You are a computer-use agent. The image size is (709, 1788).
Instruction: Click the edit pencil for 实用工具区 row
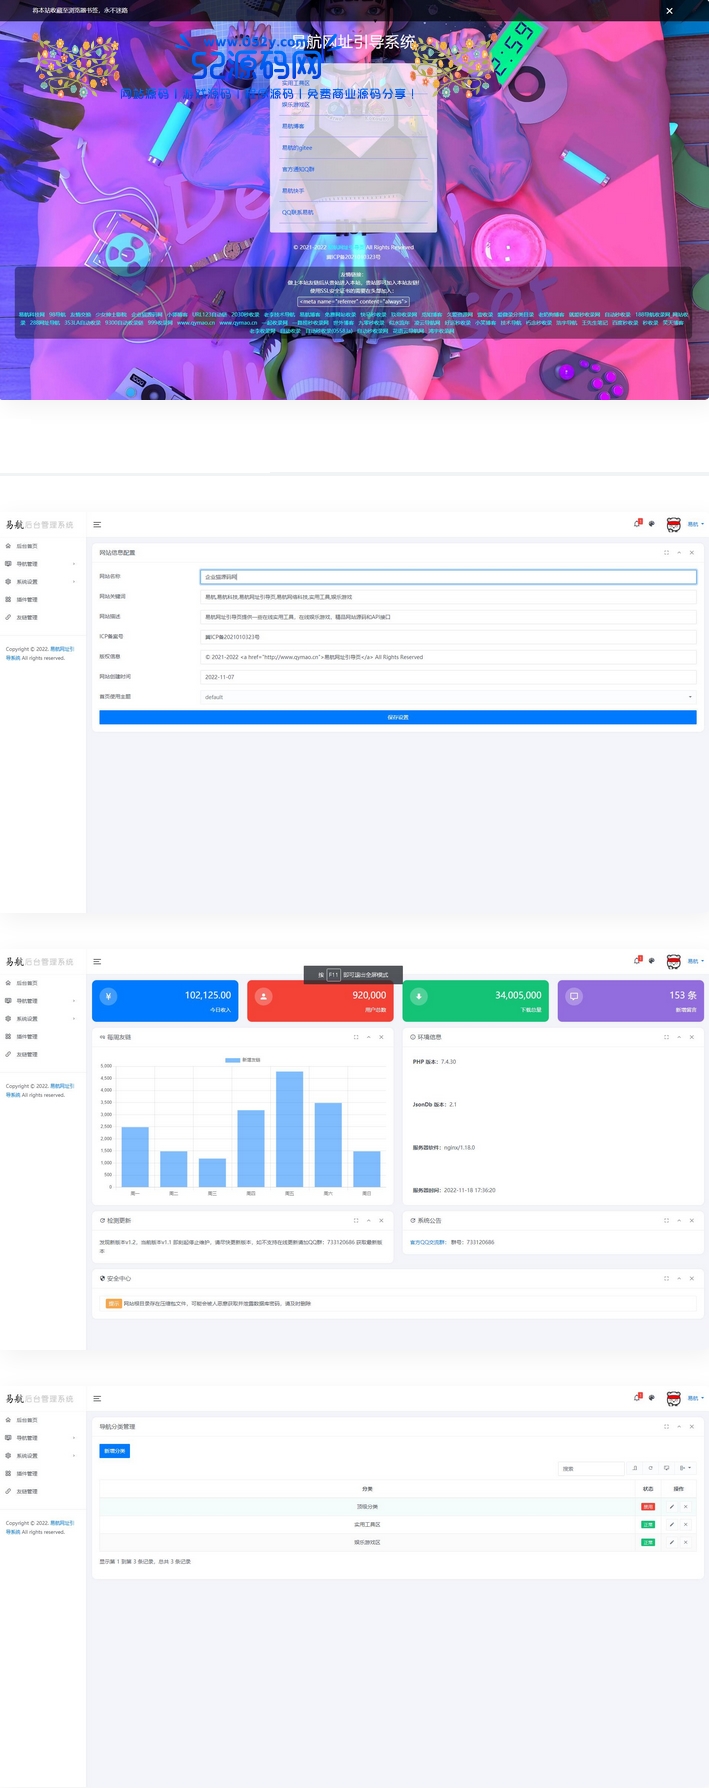pyautogui.click(x=671, y=1524)
